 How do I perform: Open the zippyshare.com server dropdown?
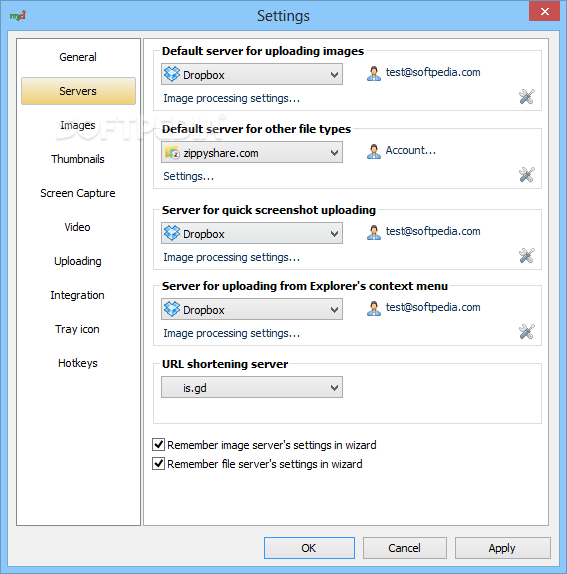[x=252, y=152]
